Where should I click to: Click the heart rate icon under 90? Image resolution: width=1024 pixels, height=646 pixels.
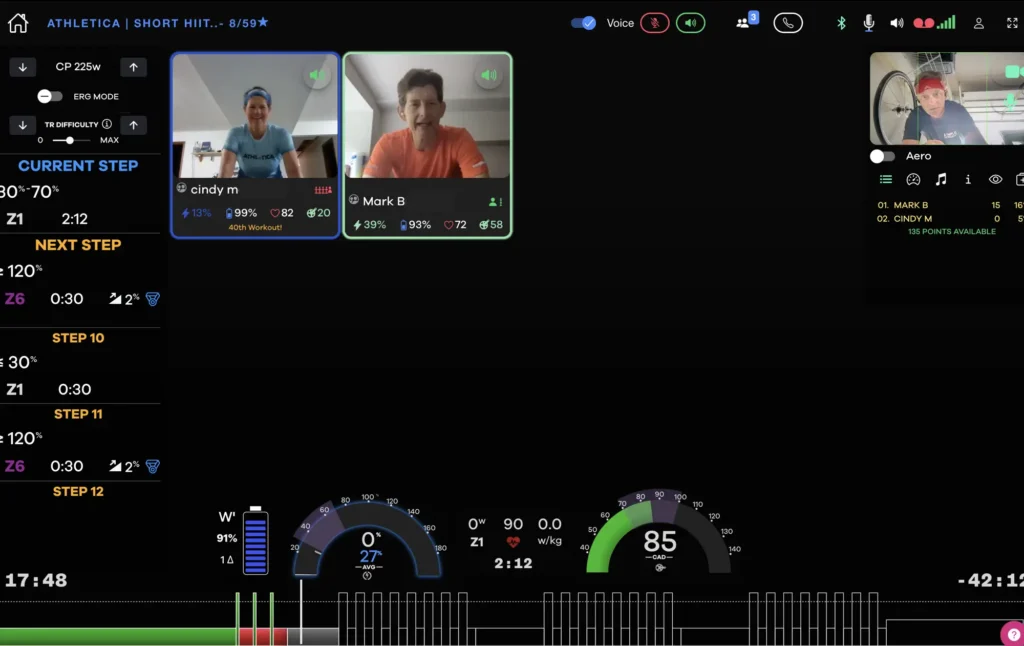(x=513, y=541)
